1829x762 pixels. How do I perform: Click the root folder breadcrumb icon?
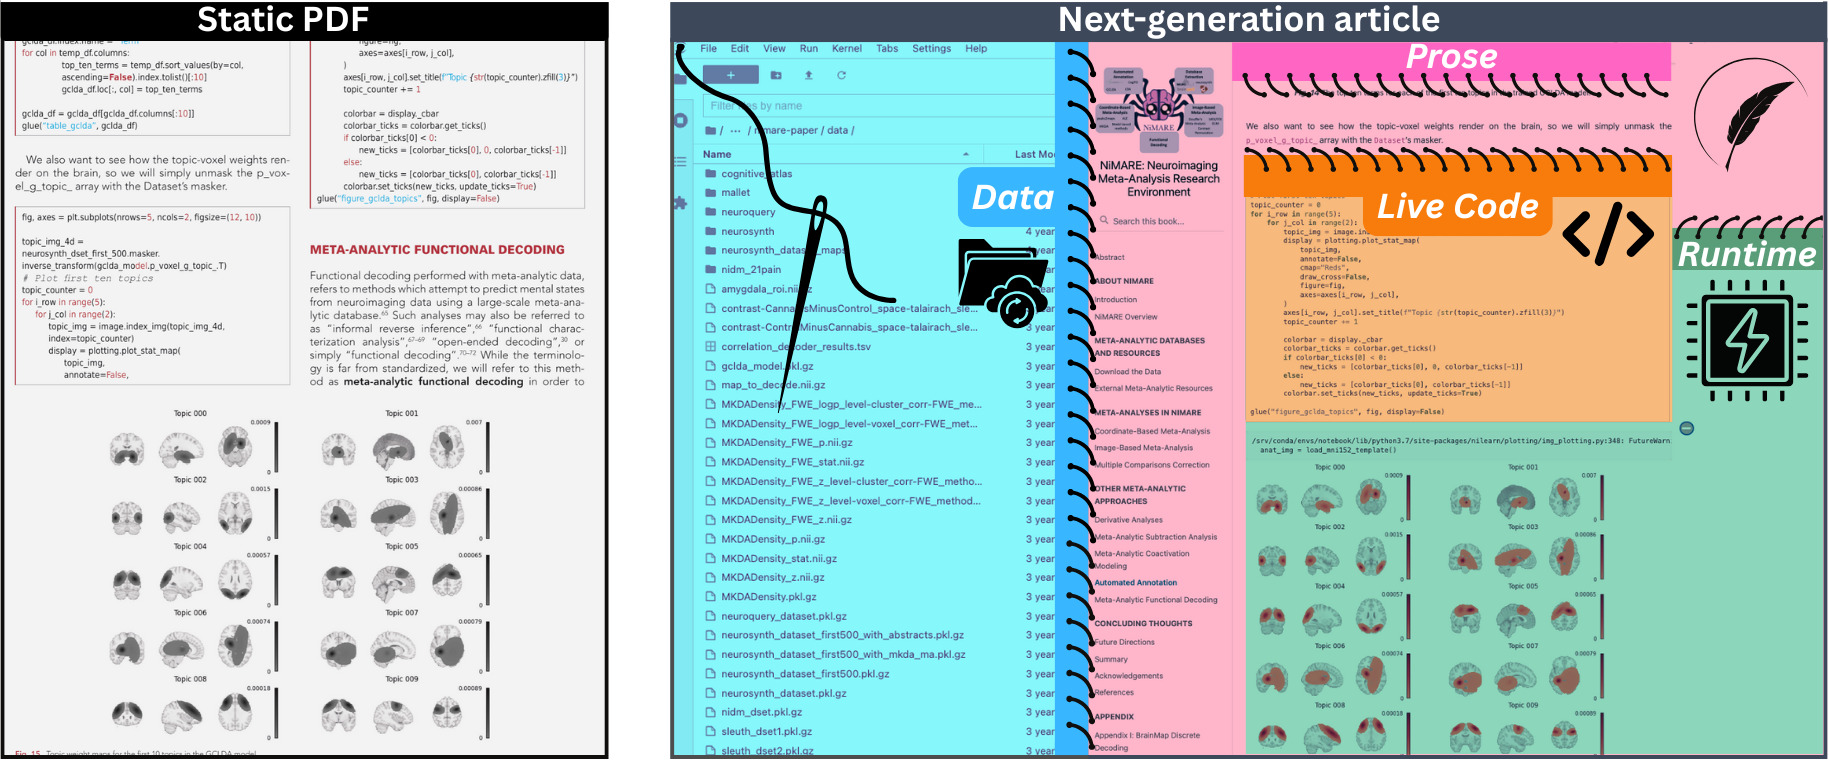coord(711,131)
